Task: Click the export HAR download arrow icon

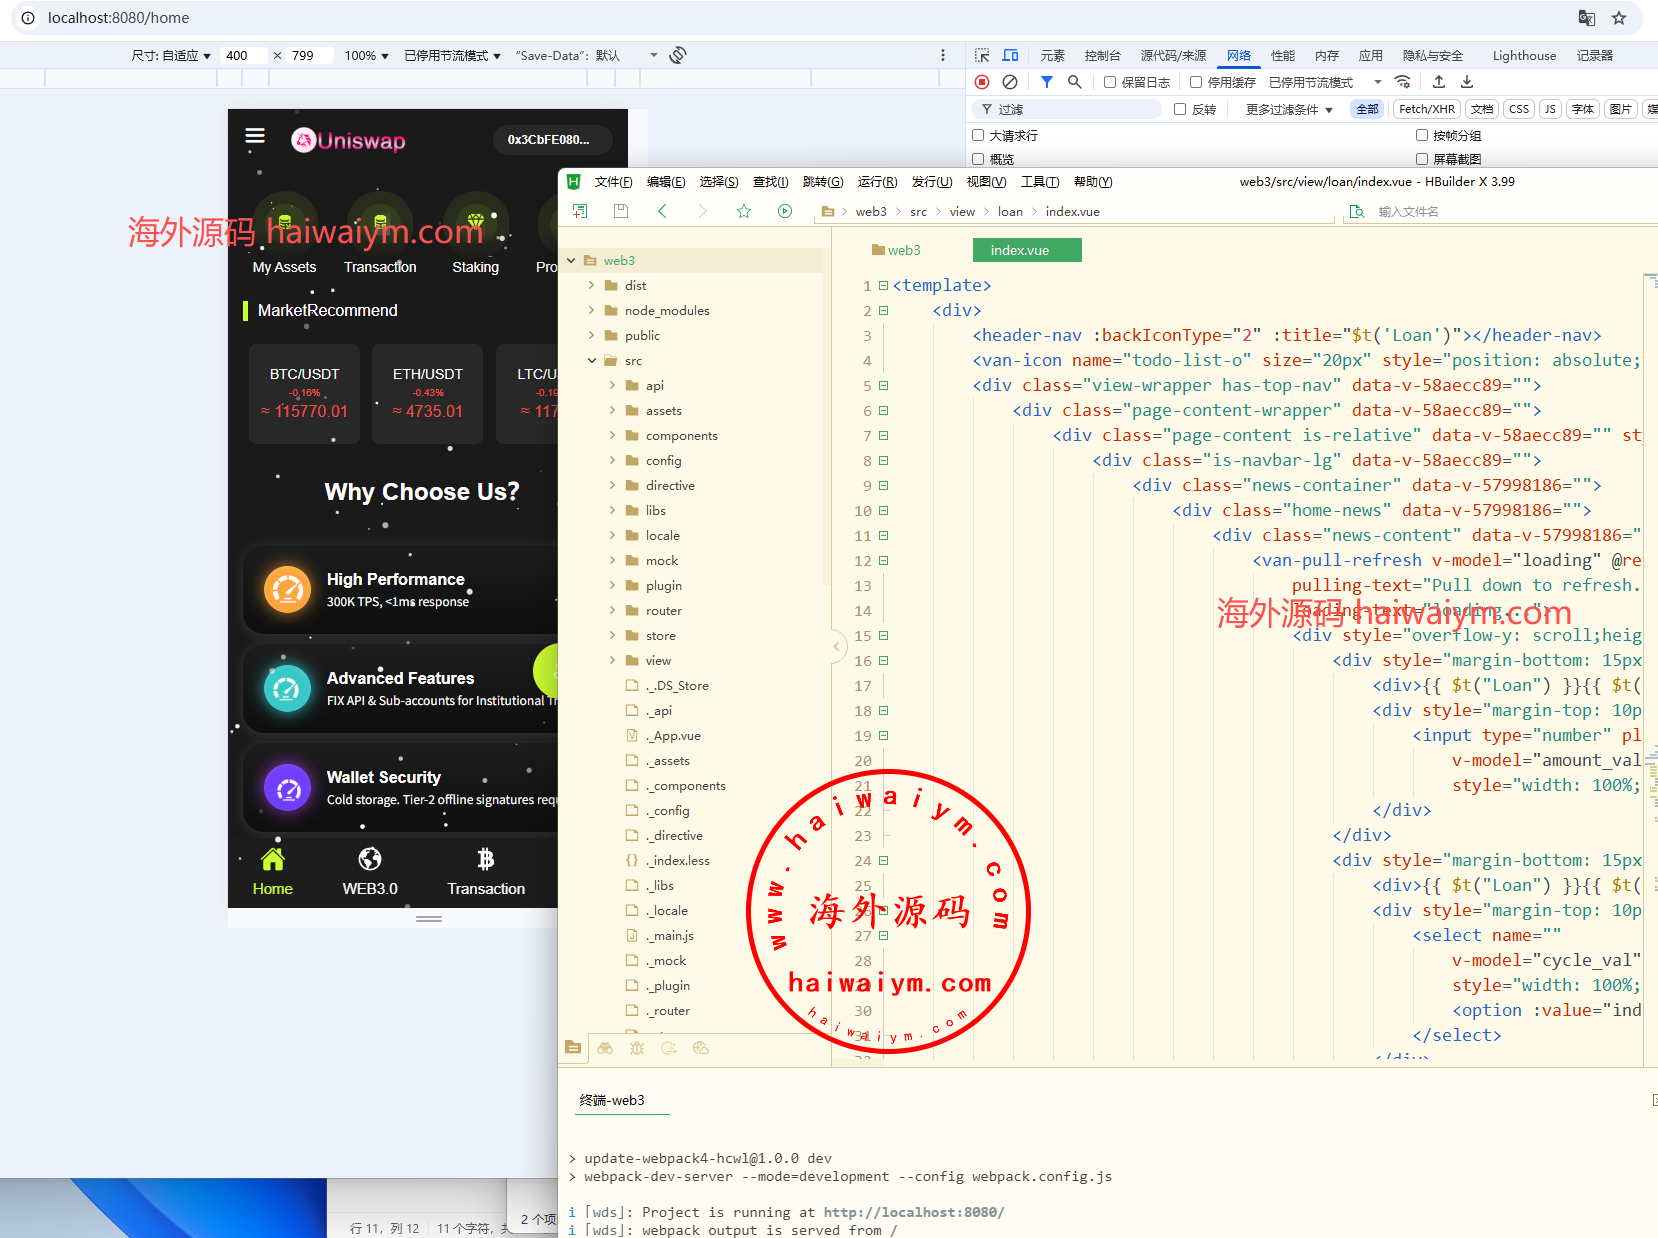Action: point(1467,82)
